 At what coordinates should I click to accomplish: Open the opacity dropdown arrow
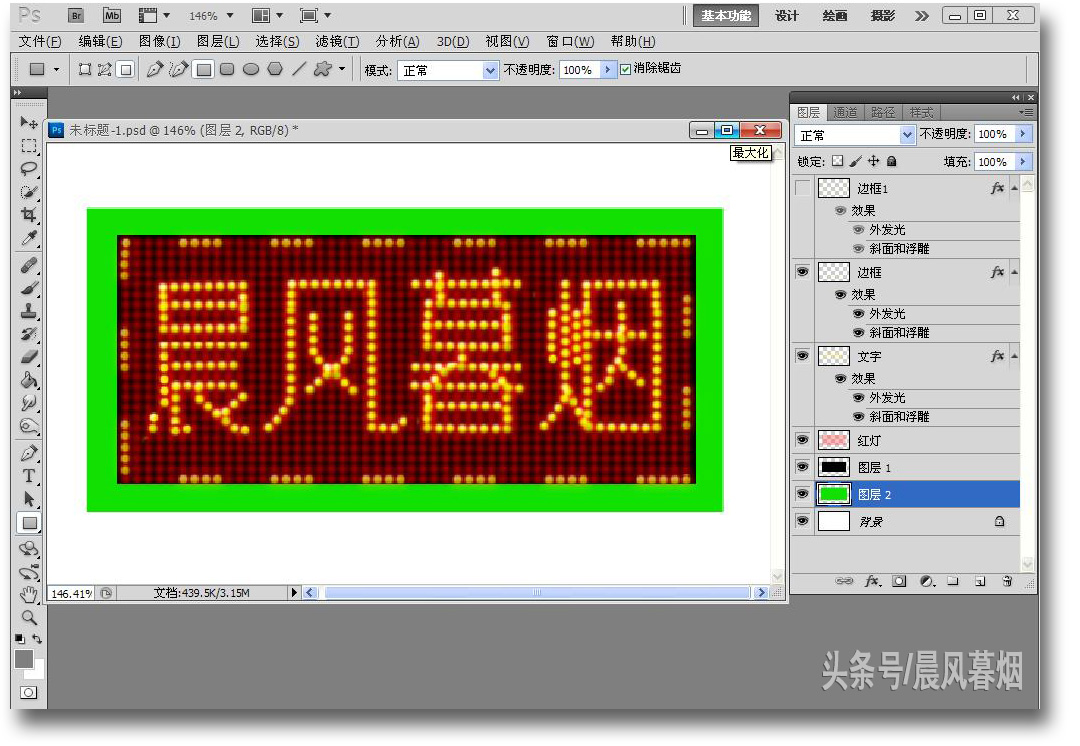point(1025,134)
